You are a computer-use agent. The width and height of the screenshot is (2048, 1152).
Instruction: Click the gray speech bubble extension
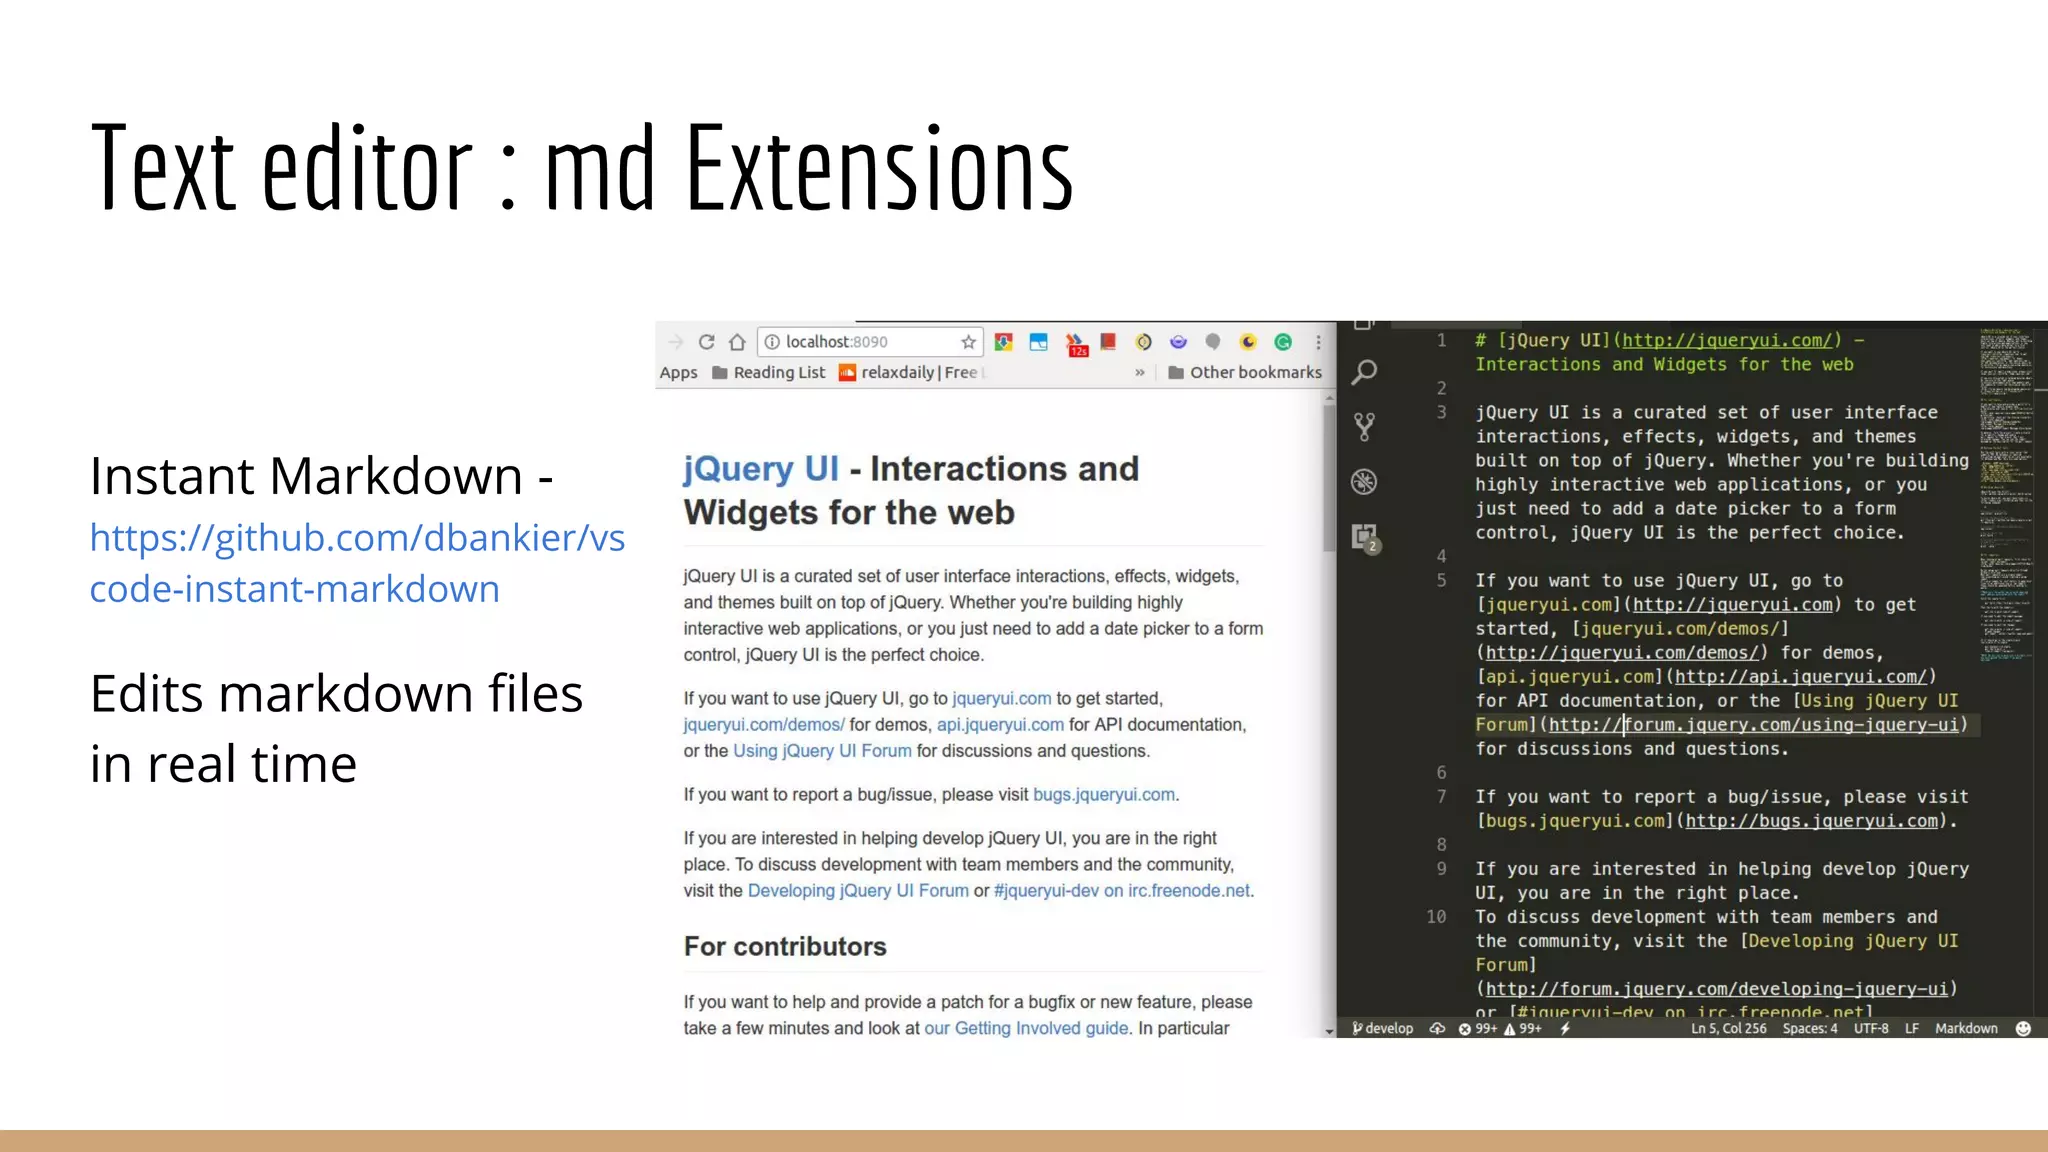1213,342
